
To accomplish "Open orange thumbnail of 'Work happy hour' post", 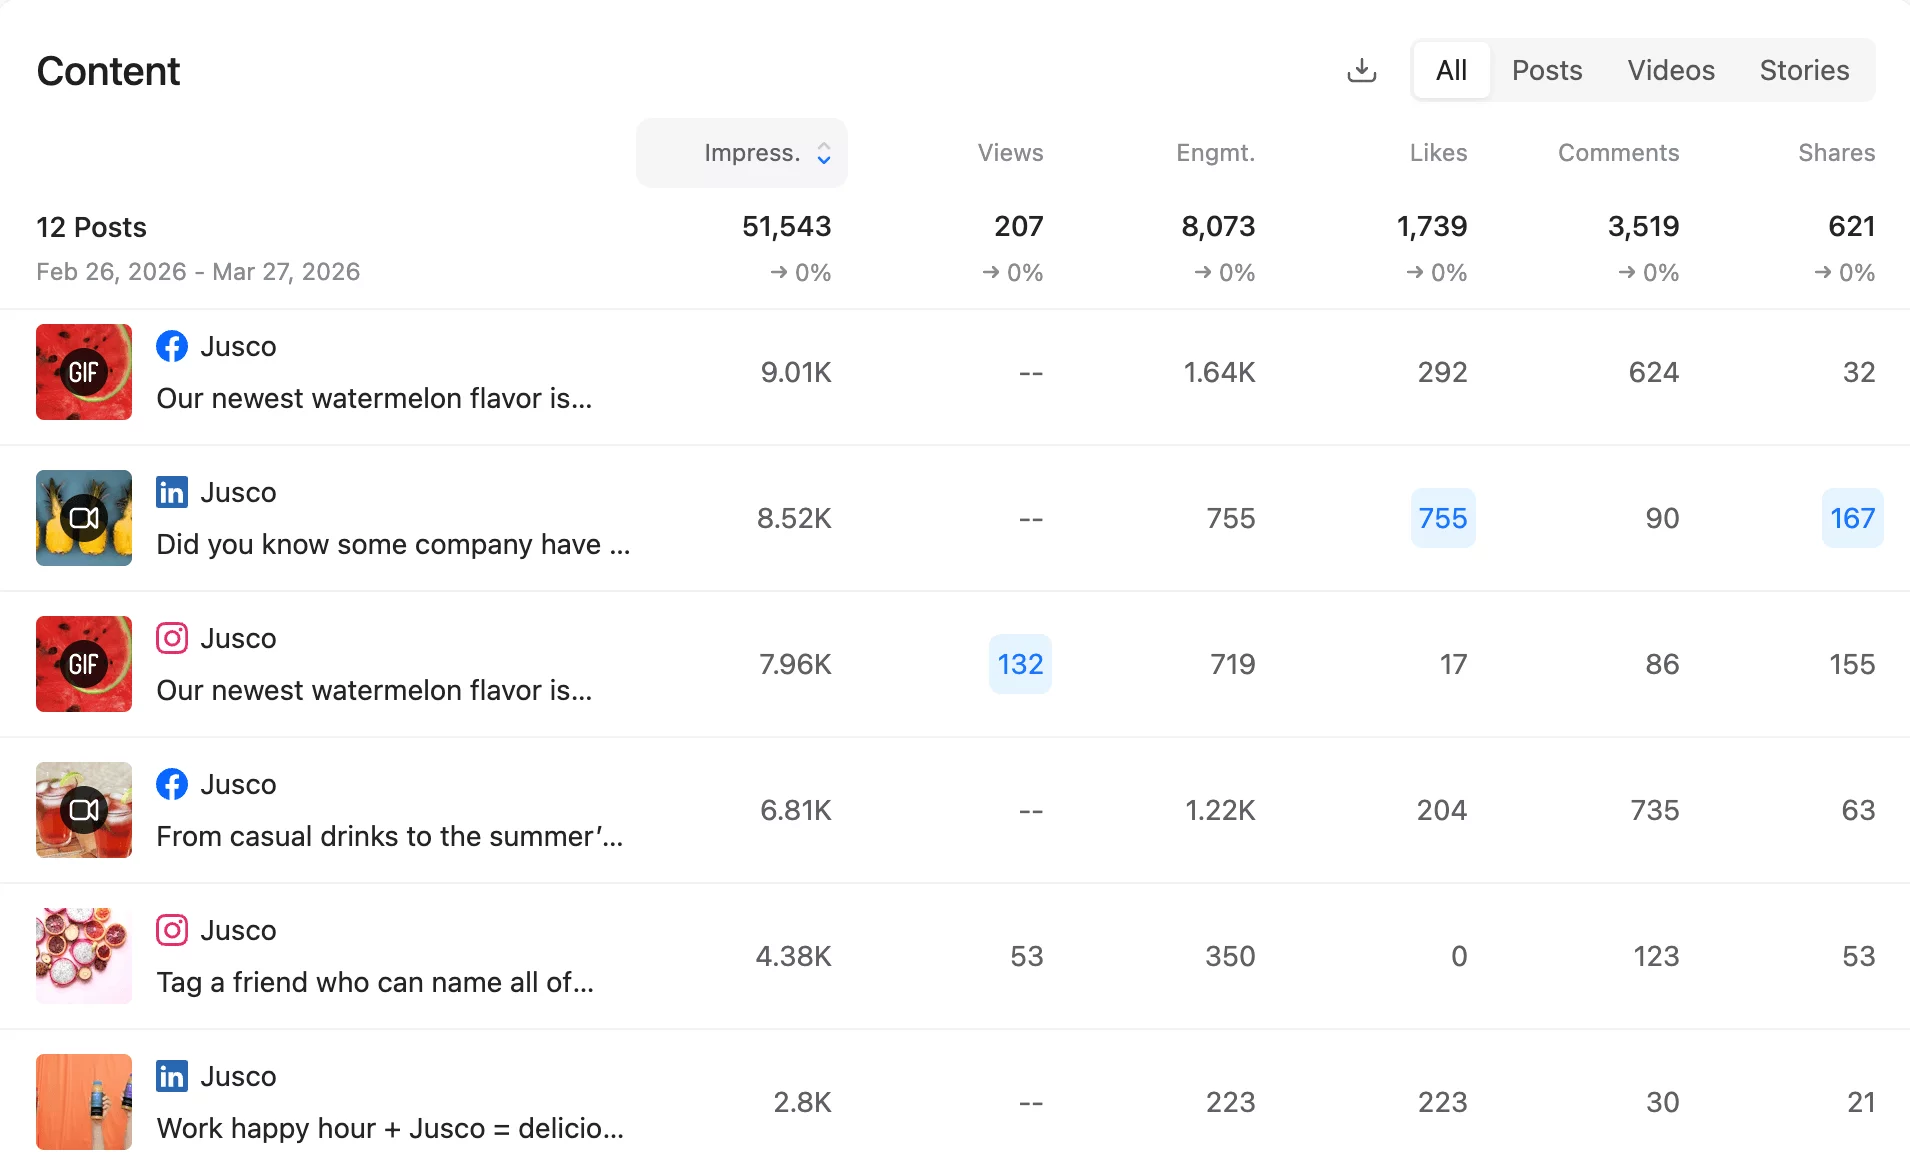I will point(84,1102).
